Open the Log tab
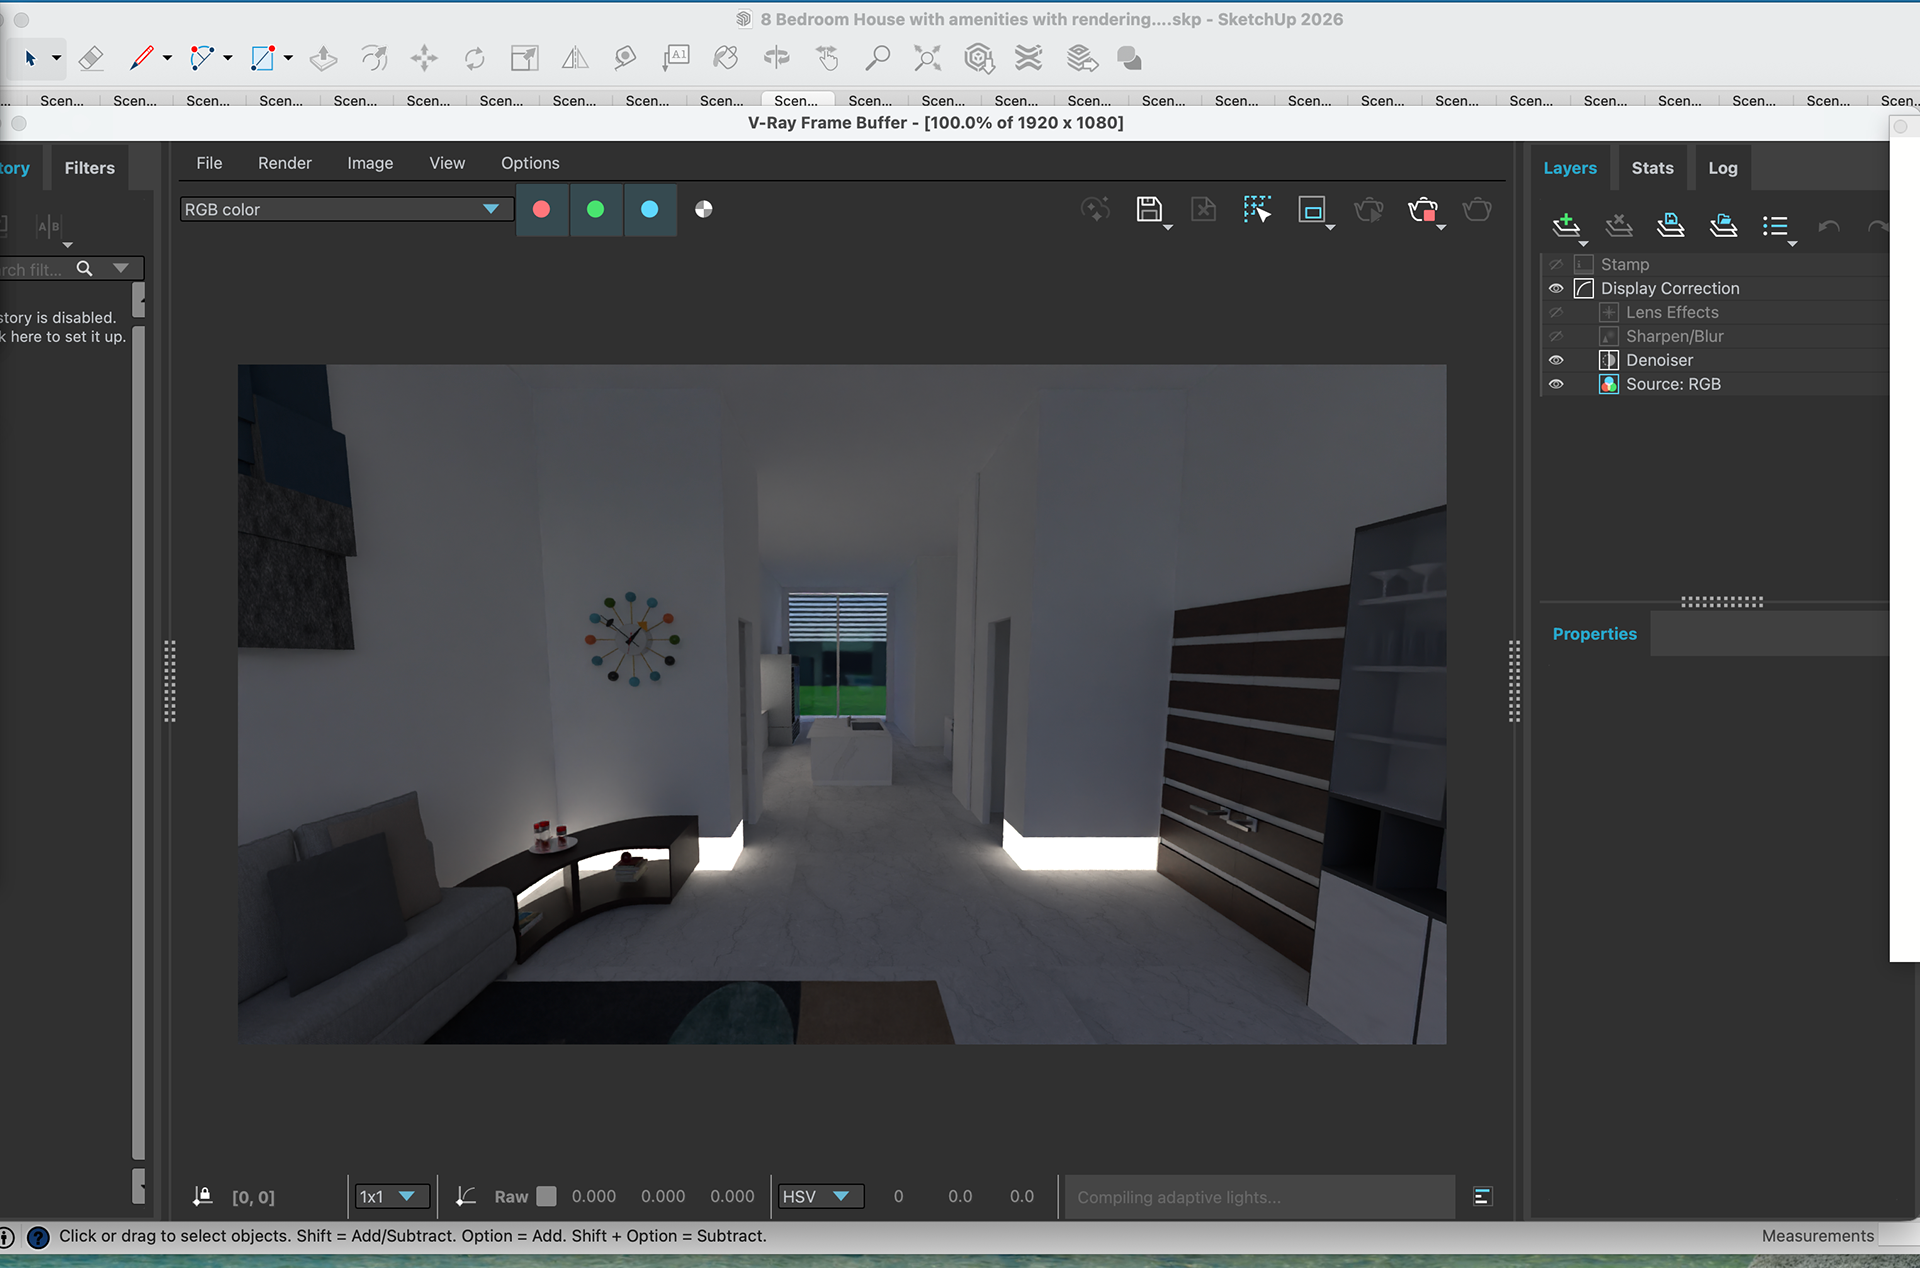1920x1268 pixels. (x=1722, y=168)
